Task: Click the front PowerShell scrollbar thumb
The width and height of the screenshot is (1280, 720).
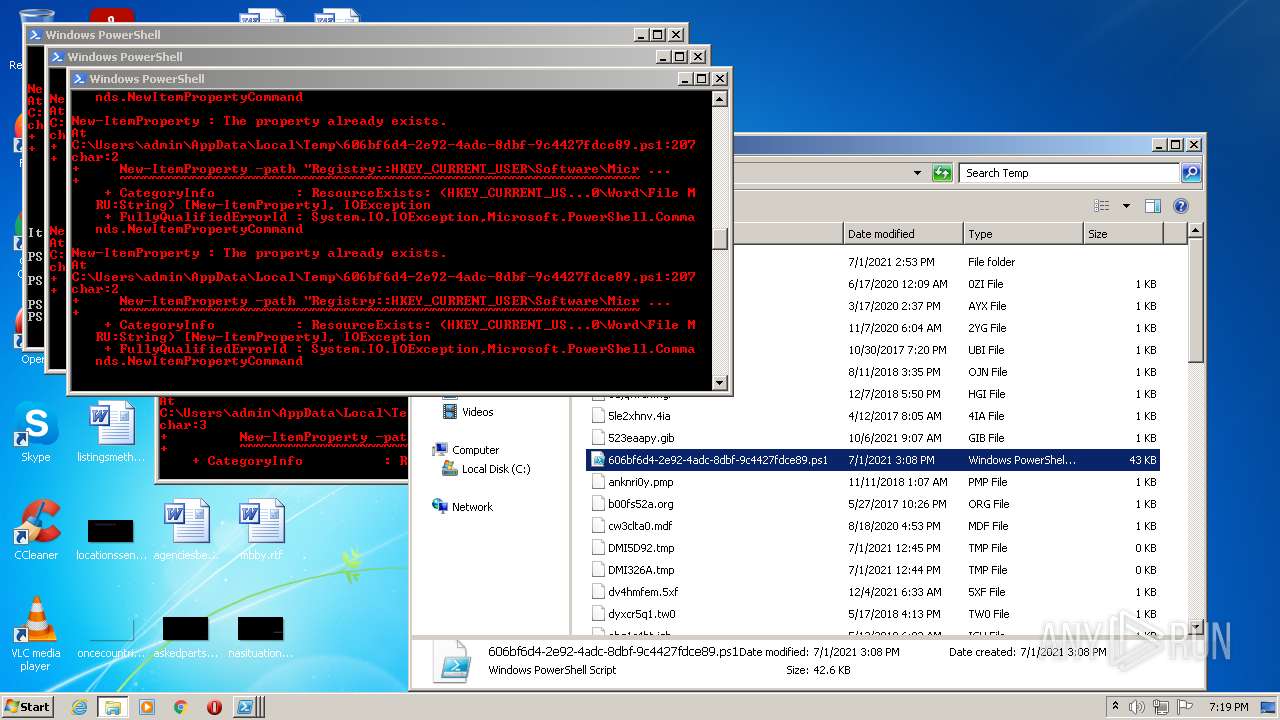Action: [x=720, y=238]
